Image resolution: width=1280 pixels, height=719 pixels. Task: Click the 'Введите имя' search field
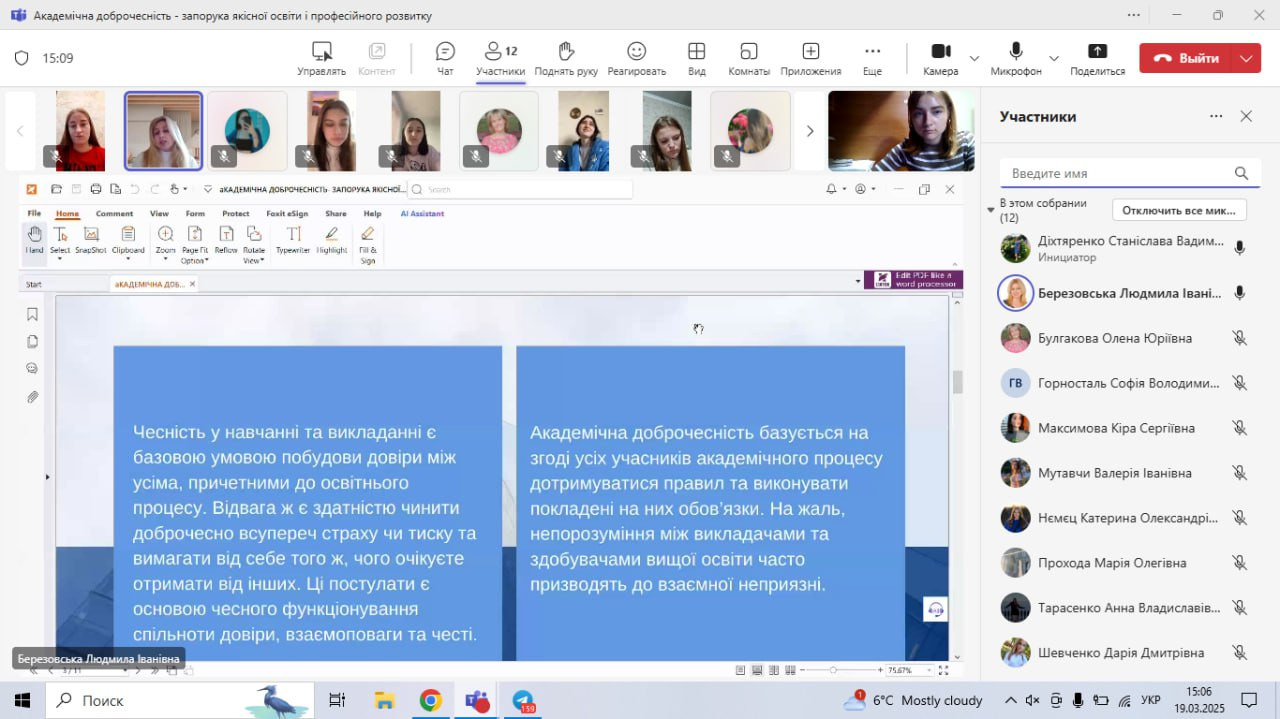tap(1118, 173)
